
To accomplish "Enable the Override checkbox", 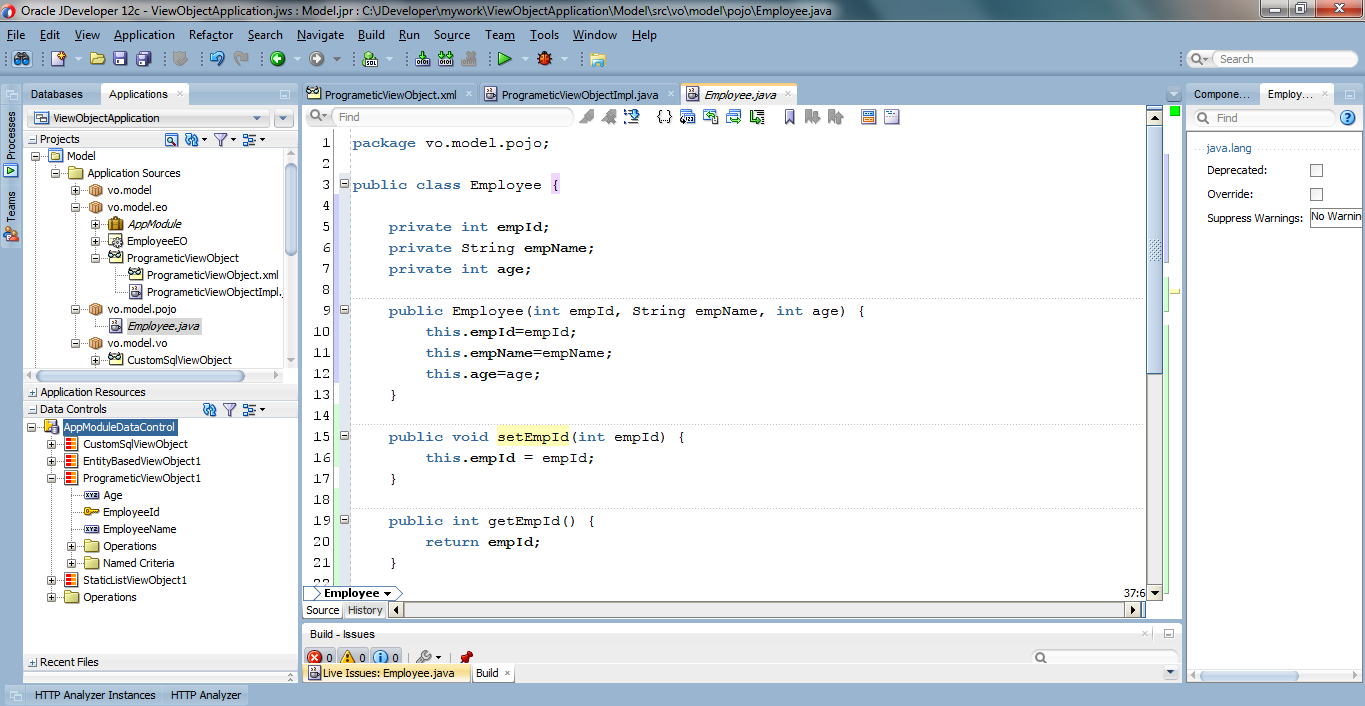I will (1315, 193).
